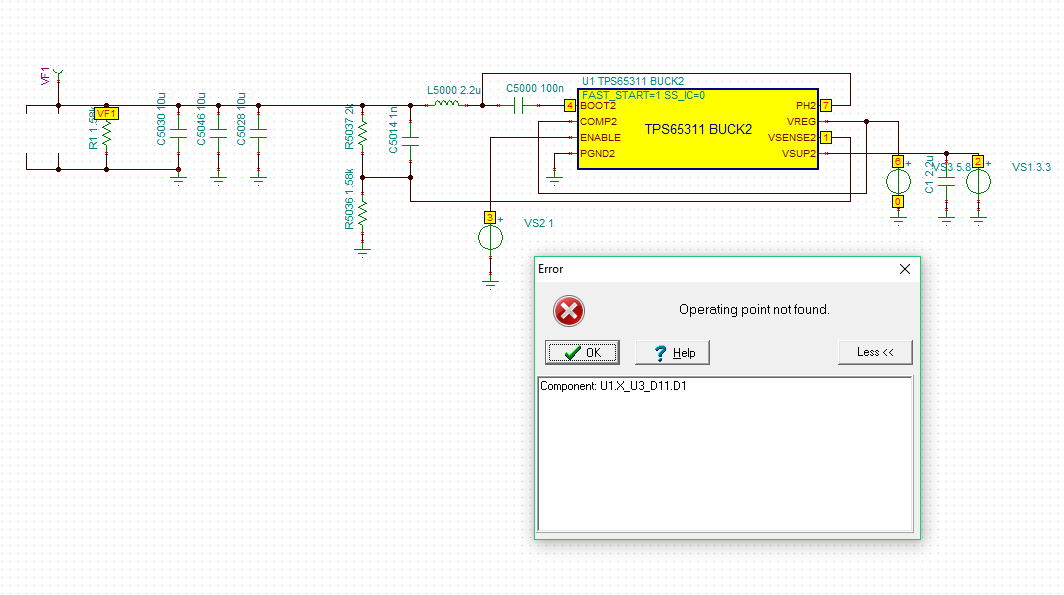Screen dimensions: 1064x595
Task: Select the C5030 10u capacitor symbol
Action: coord(178,134)
